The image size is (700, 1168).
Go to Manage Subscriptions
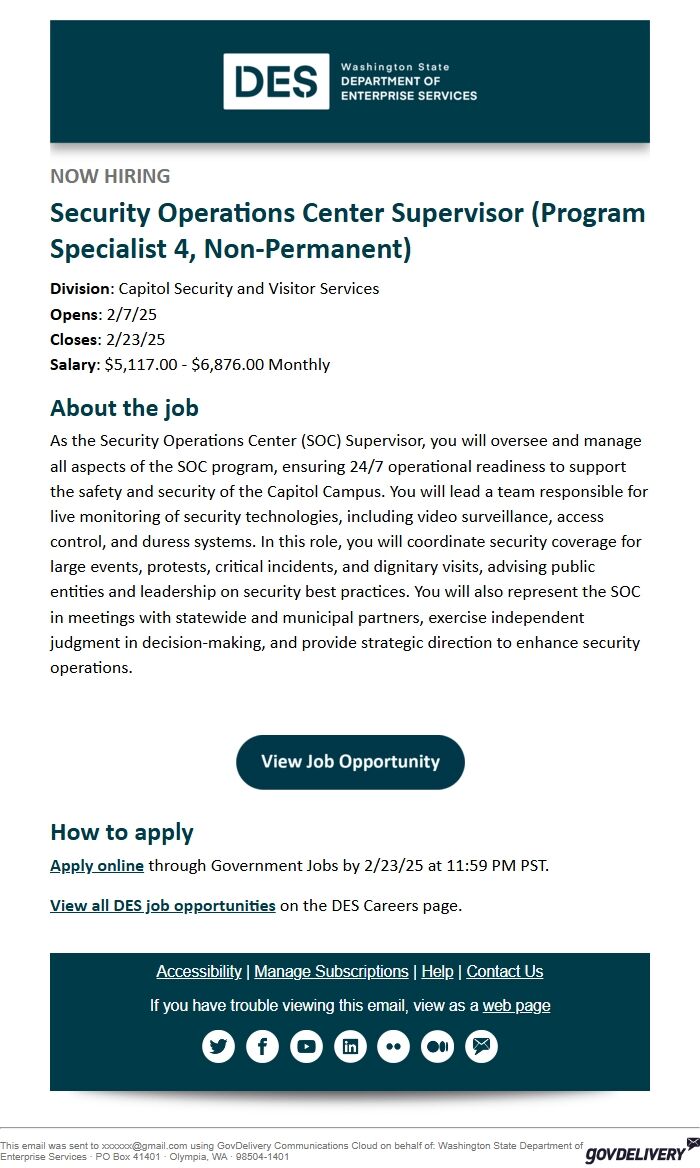pyautogui.click(x=331, y=971)
